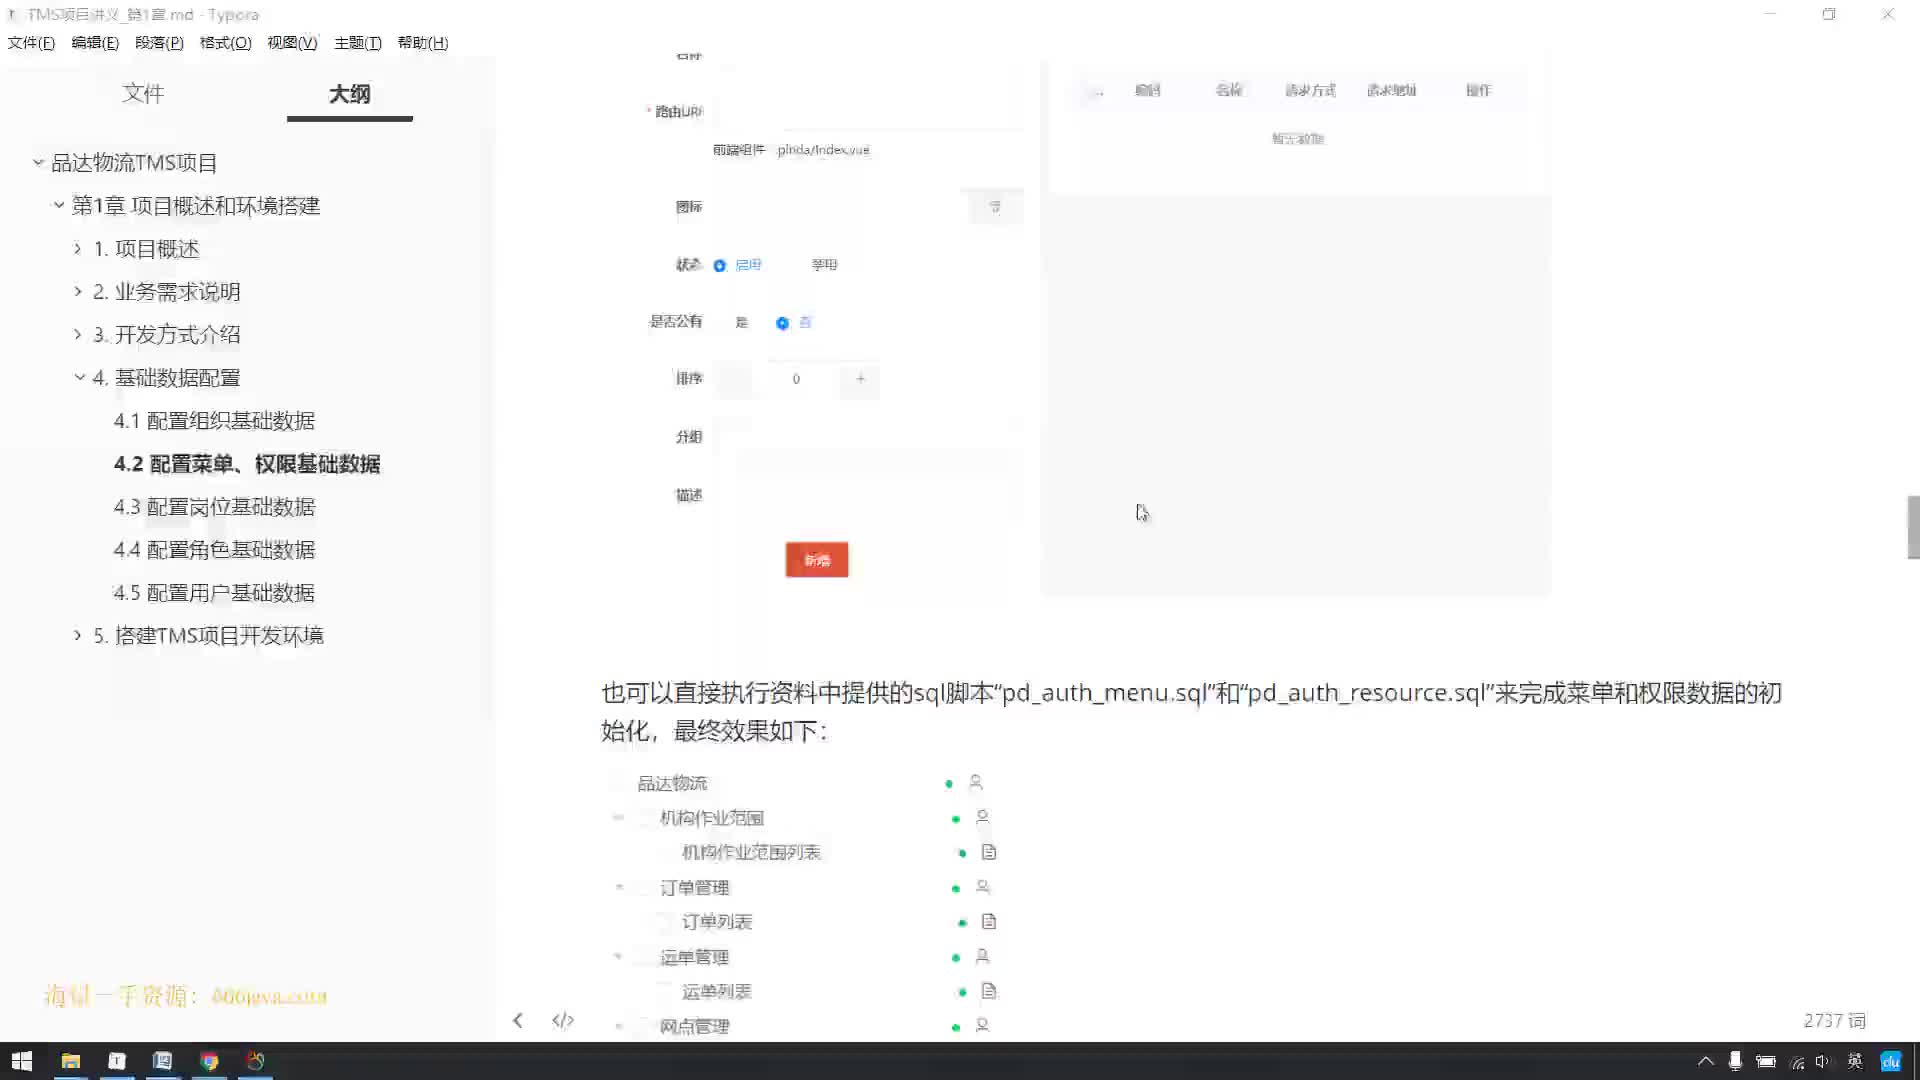Expand the 3. 开发方式介绍 outline node
1920x1080 pixels.
click(x=78, y=334)
